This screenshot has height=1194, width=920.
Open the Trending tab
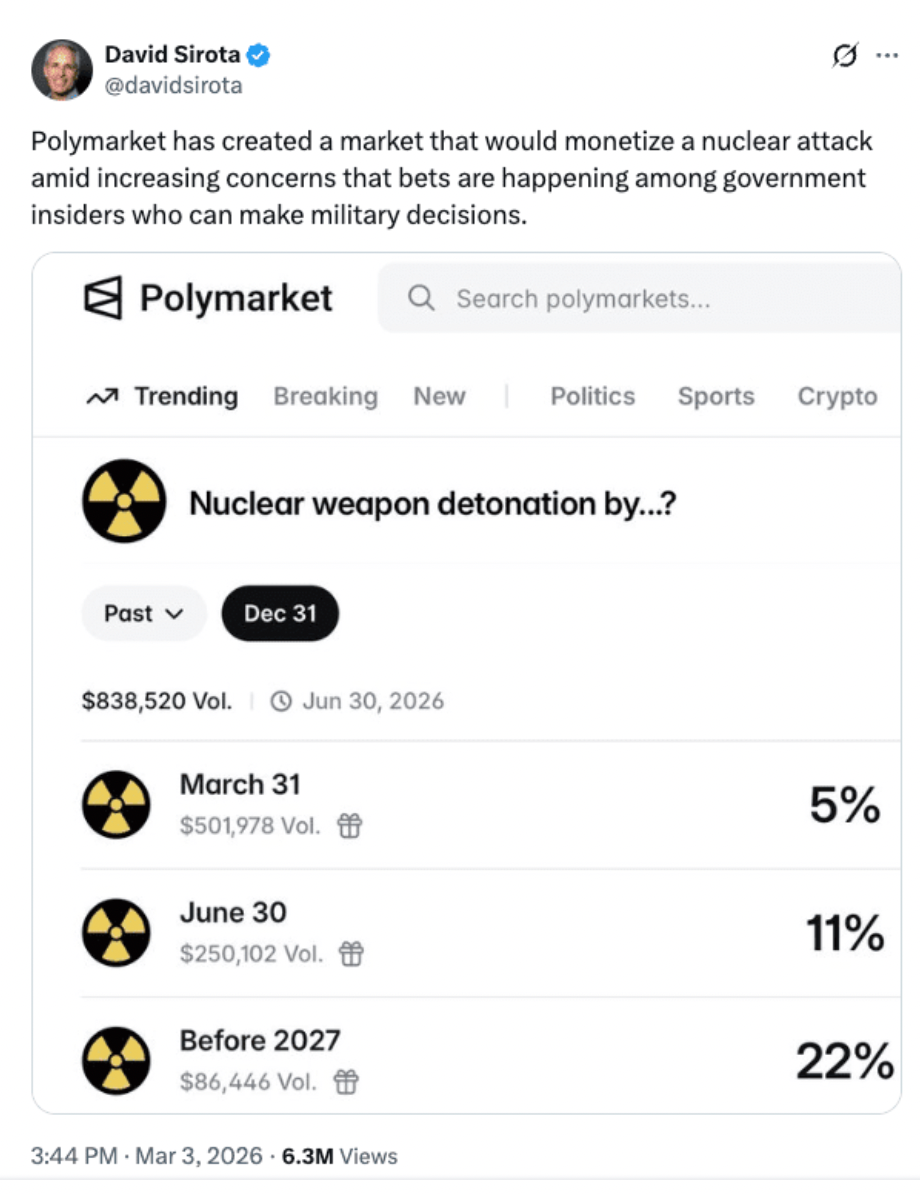162,397
